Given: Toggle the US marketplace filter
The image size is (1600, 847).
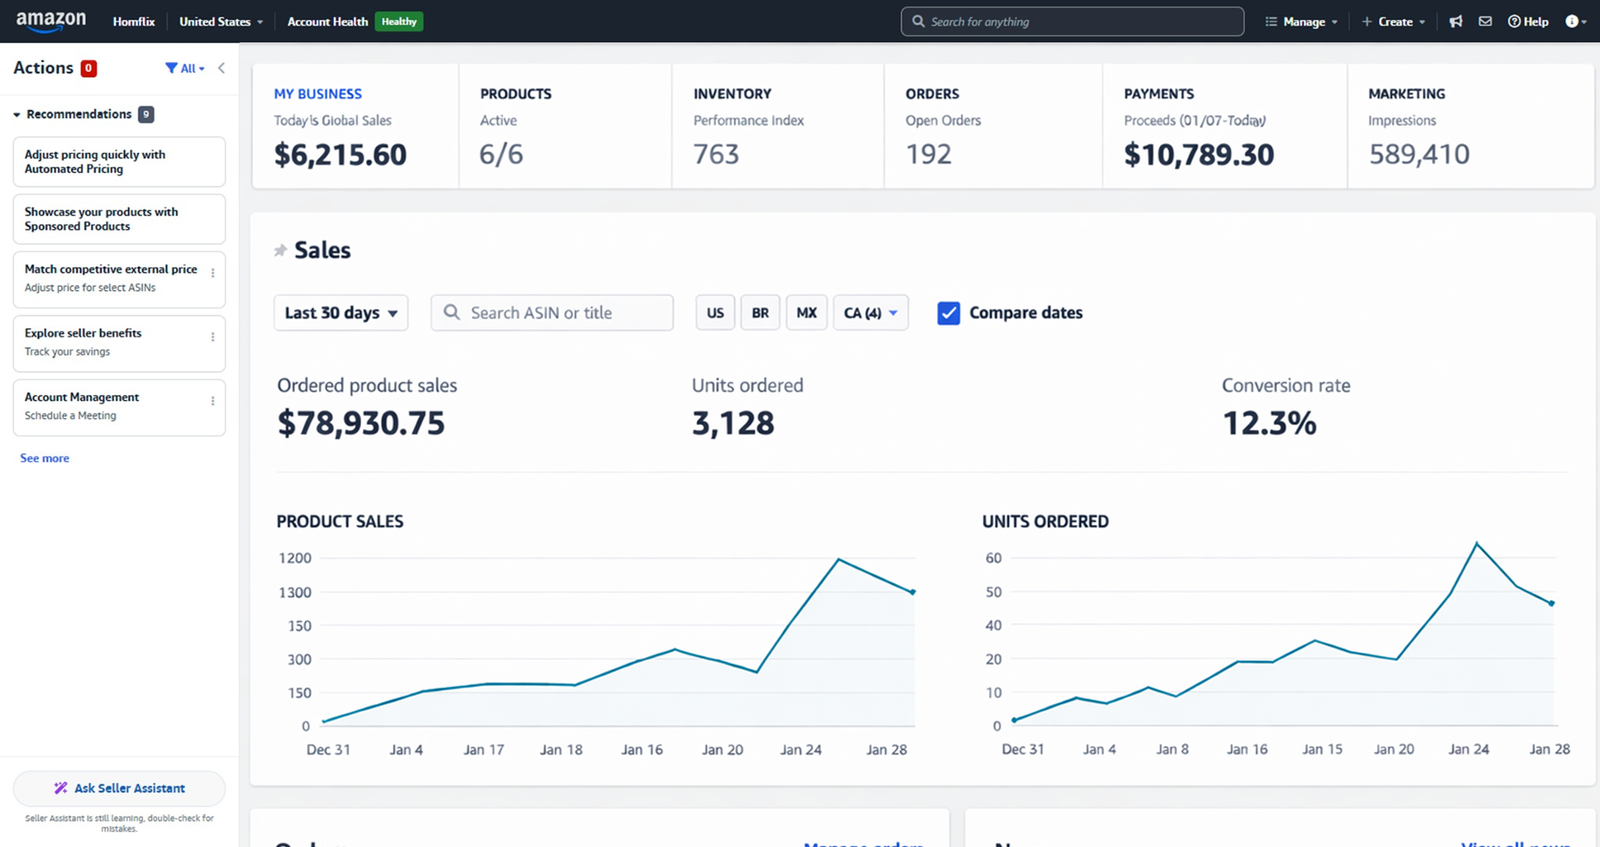Looking at the screenshot, I should tap(715, 313).
